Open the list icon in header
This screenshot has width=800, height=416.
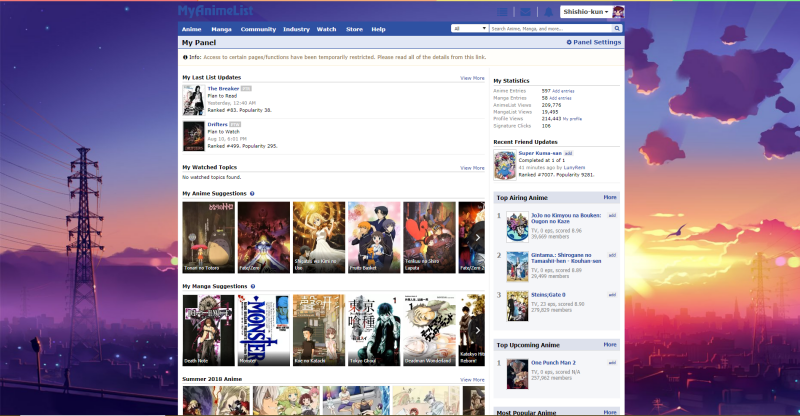tap(502, 12)
